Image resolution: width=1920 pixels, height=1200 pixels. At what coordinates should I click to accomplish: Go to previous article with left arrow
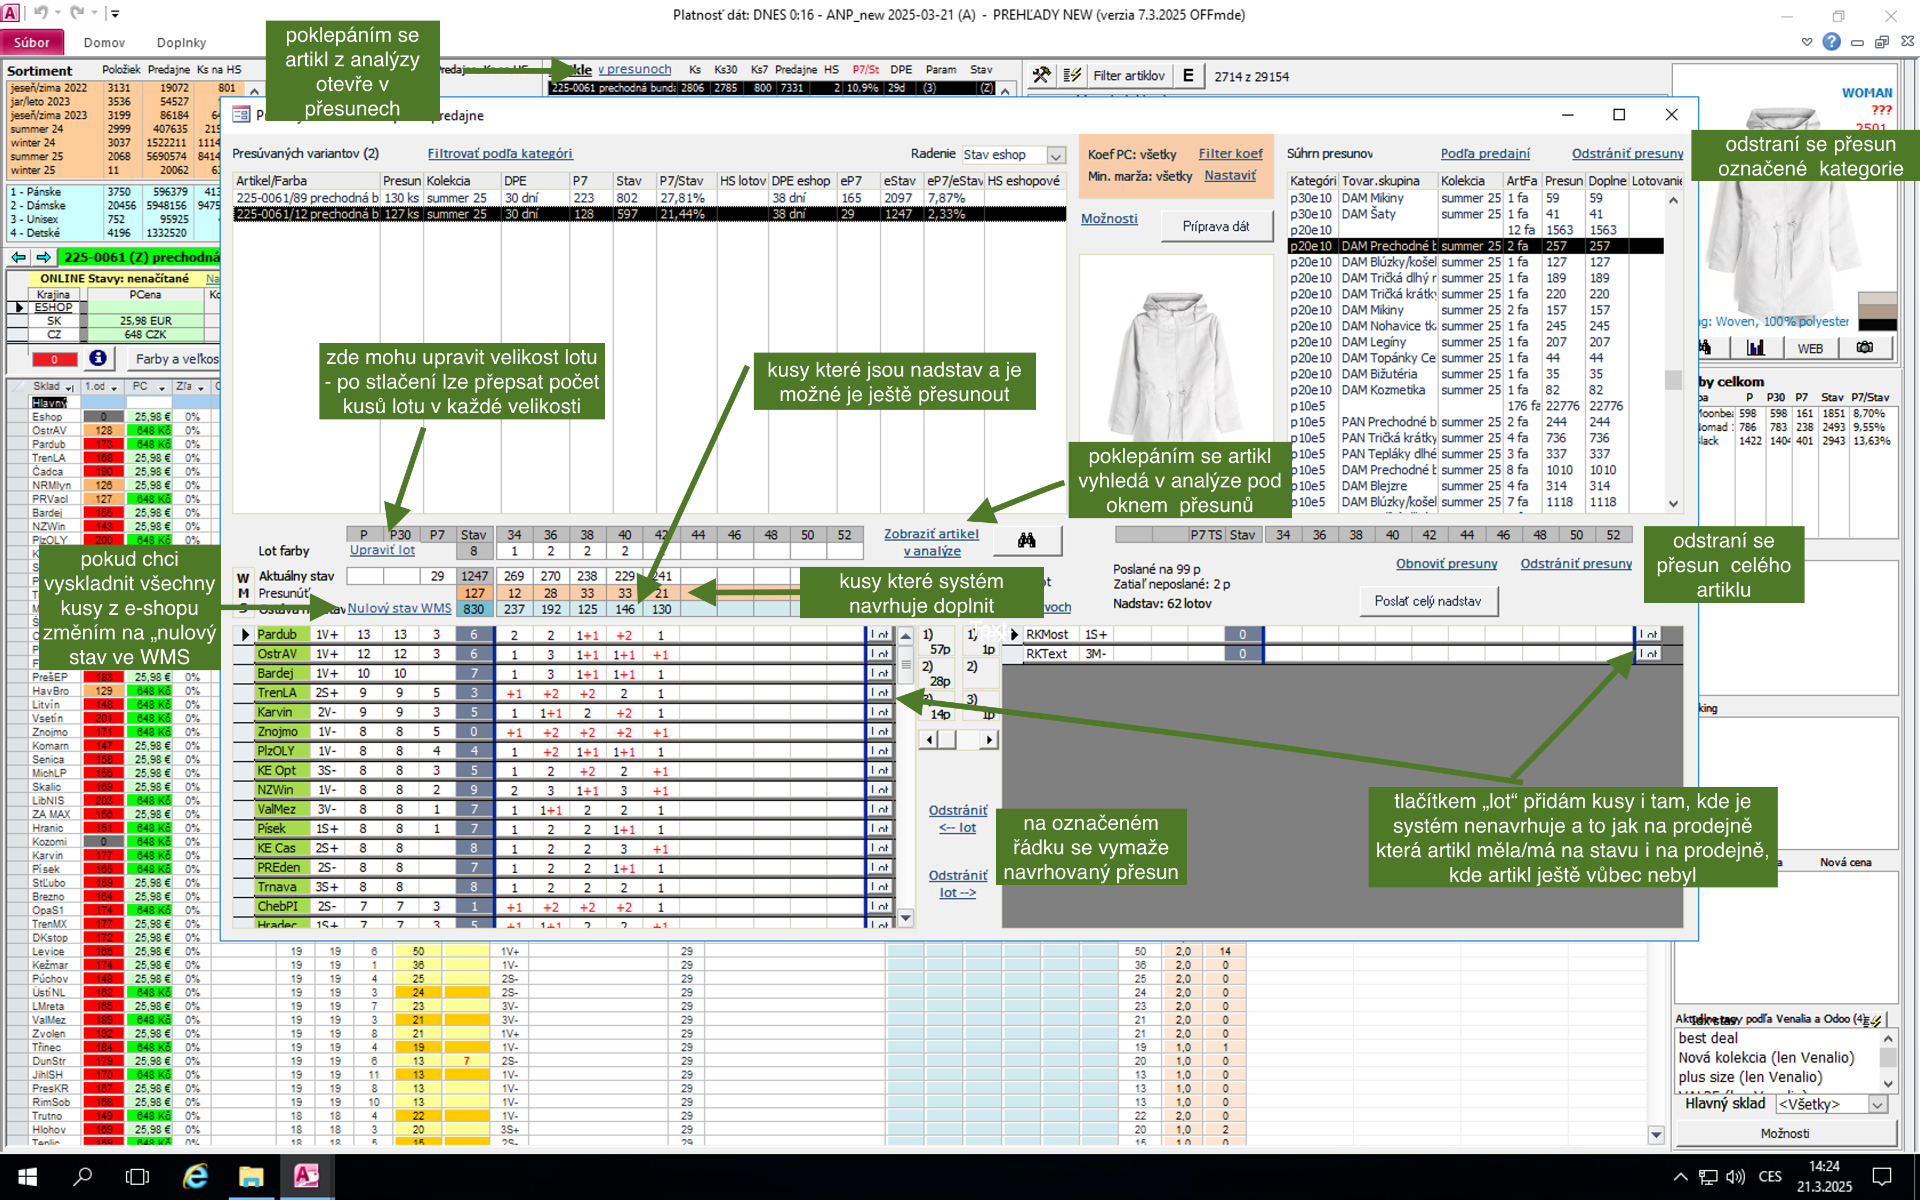coord(19,258)
